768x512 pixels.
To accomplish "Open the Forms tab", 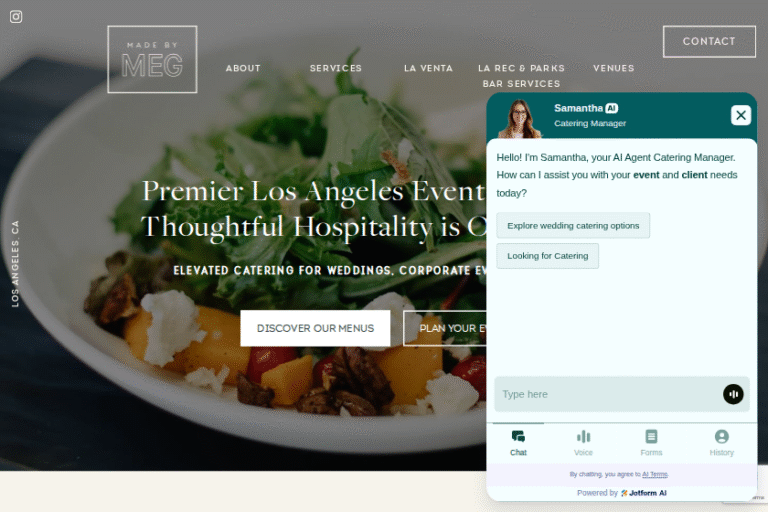I will [651, 443].
